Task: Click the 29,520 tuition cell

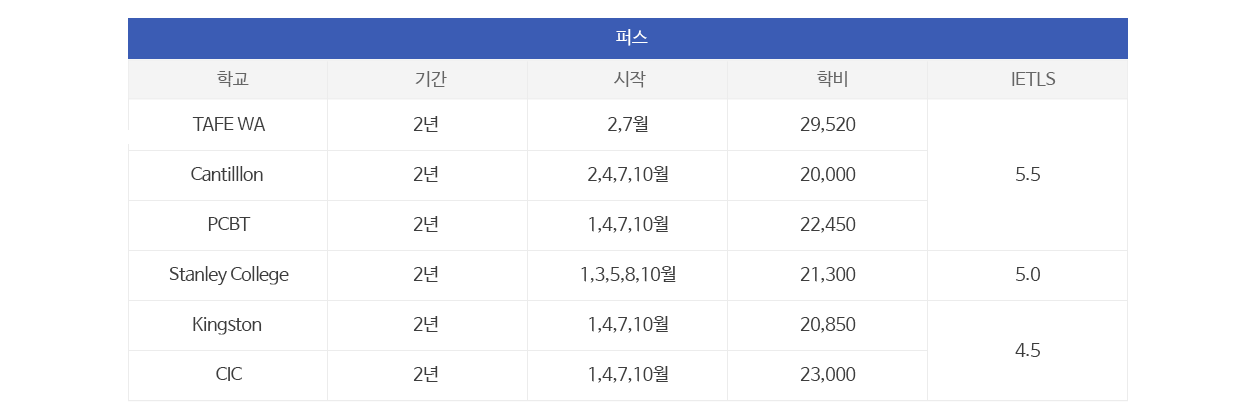Action: click(x=828, y=125)
